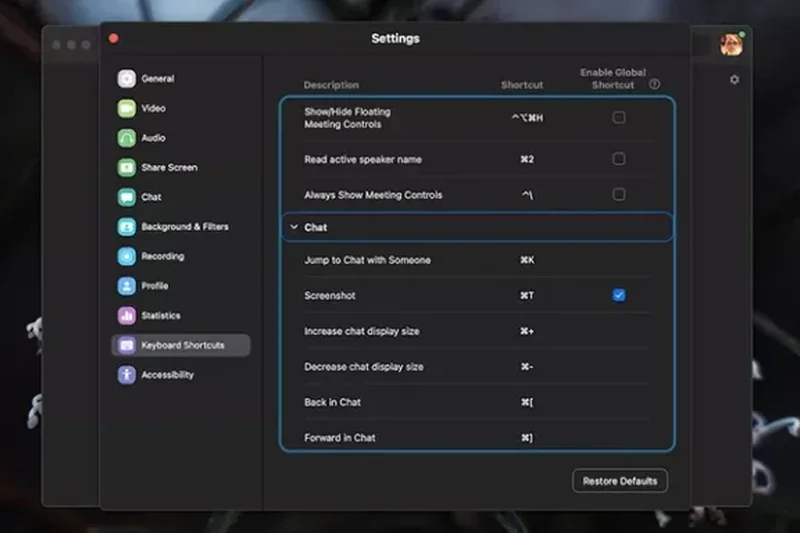Click the Enable Global Shortcut info icon
Image resolution: width=800 pixels, height=533 pixels.
click(655, 85)
